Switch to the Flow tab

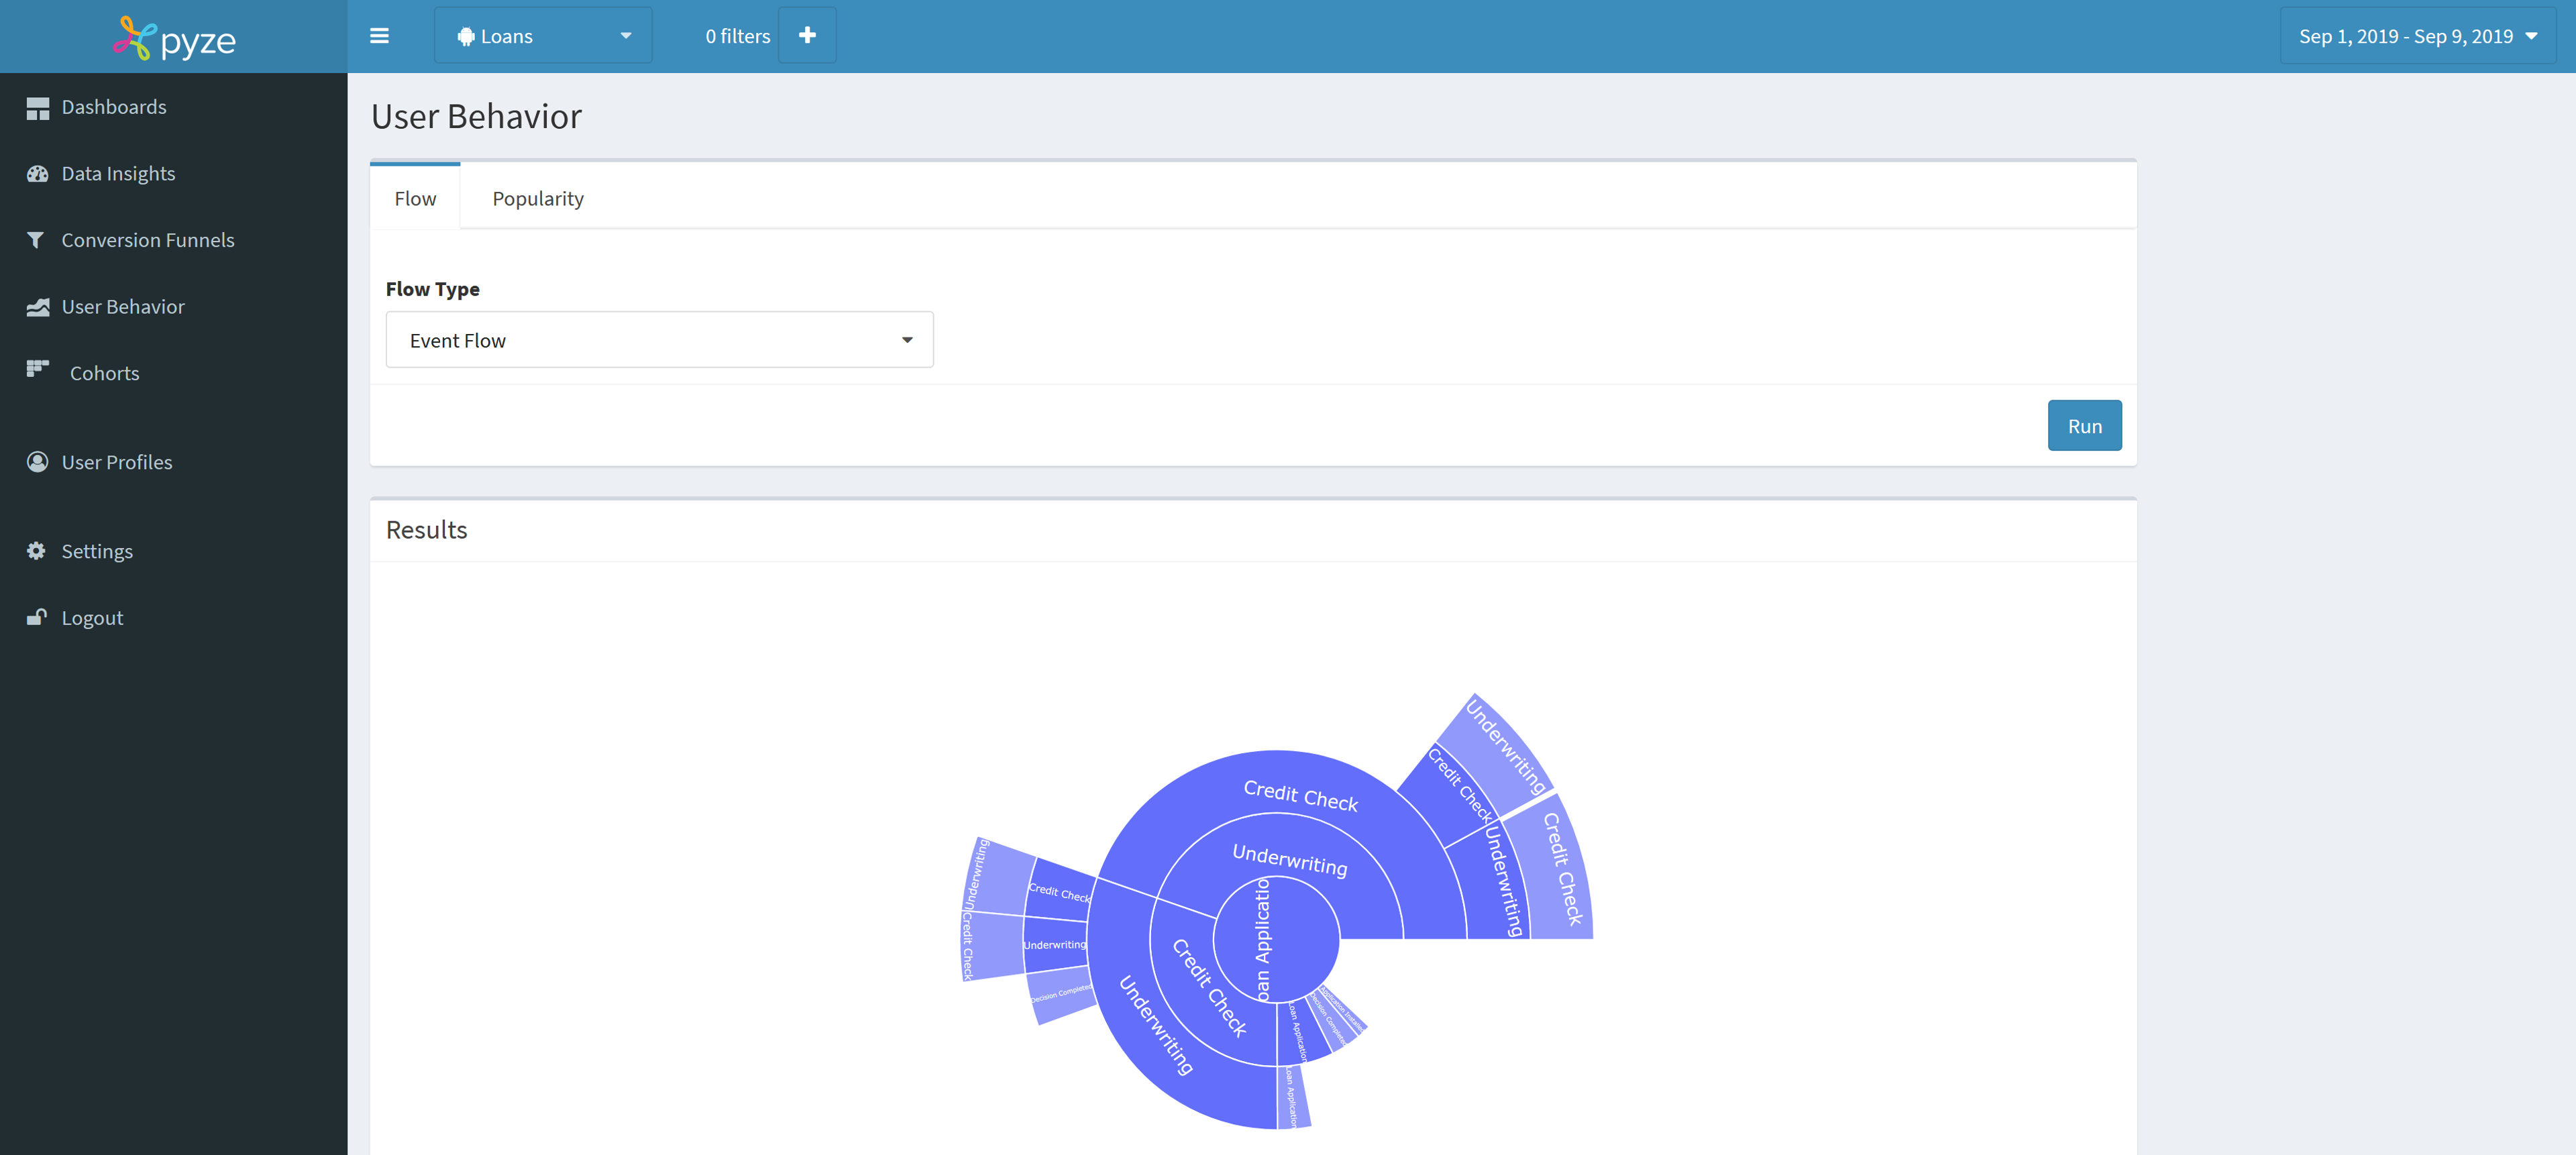(415, 198)
